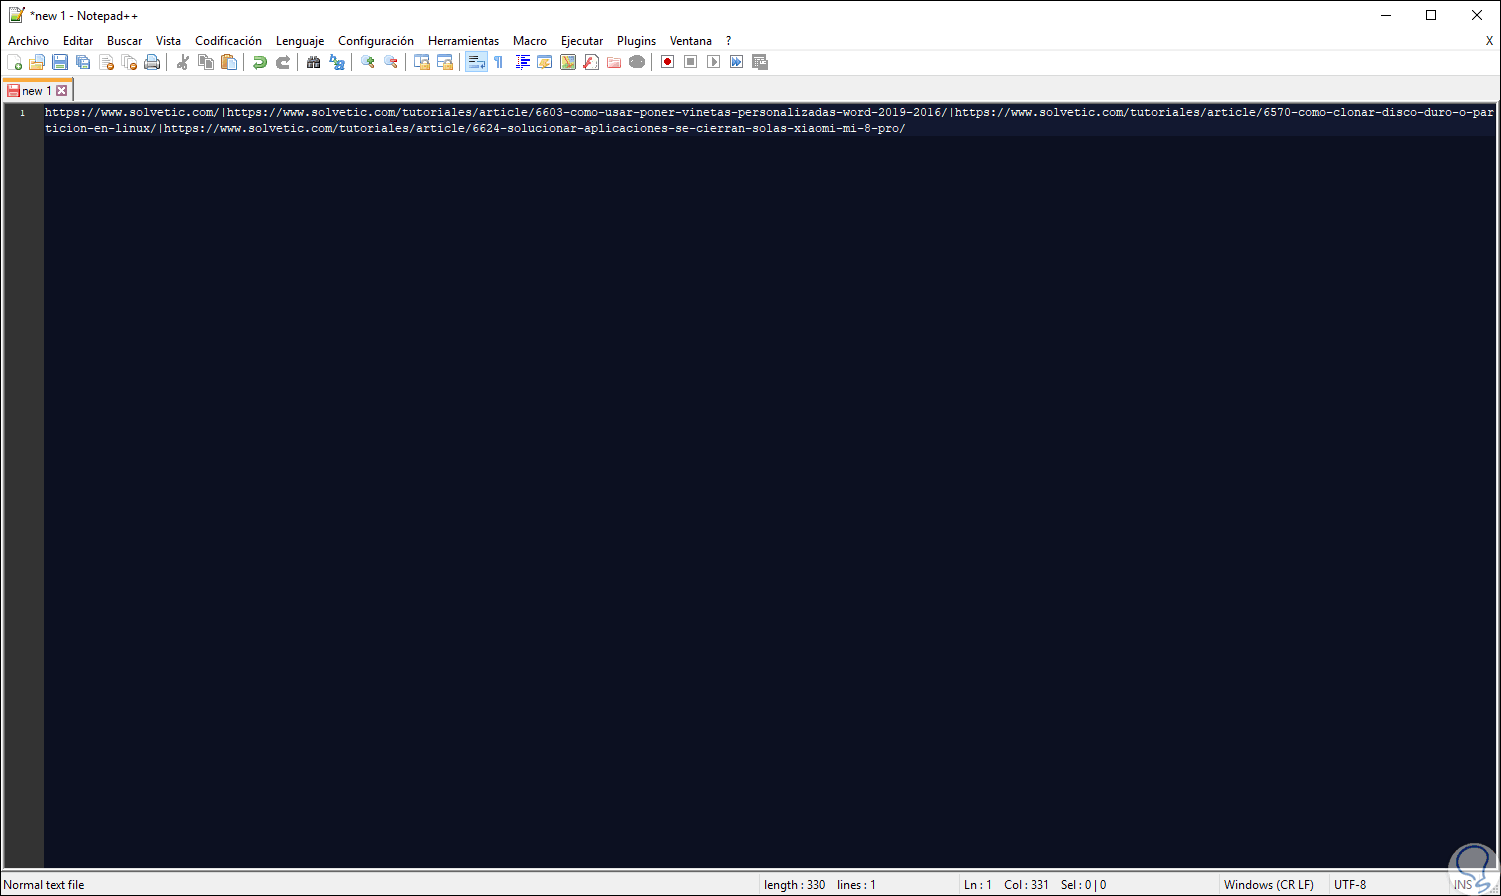
Task: Click 'Col : 331' in the status bar
Action: [x=1027, y=885]
